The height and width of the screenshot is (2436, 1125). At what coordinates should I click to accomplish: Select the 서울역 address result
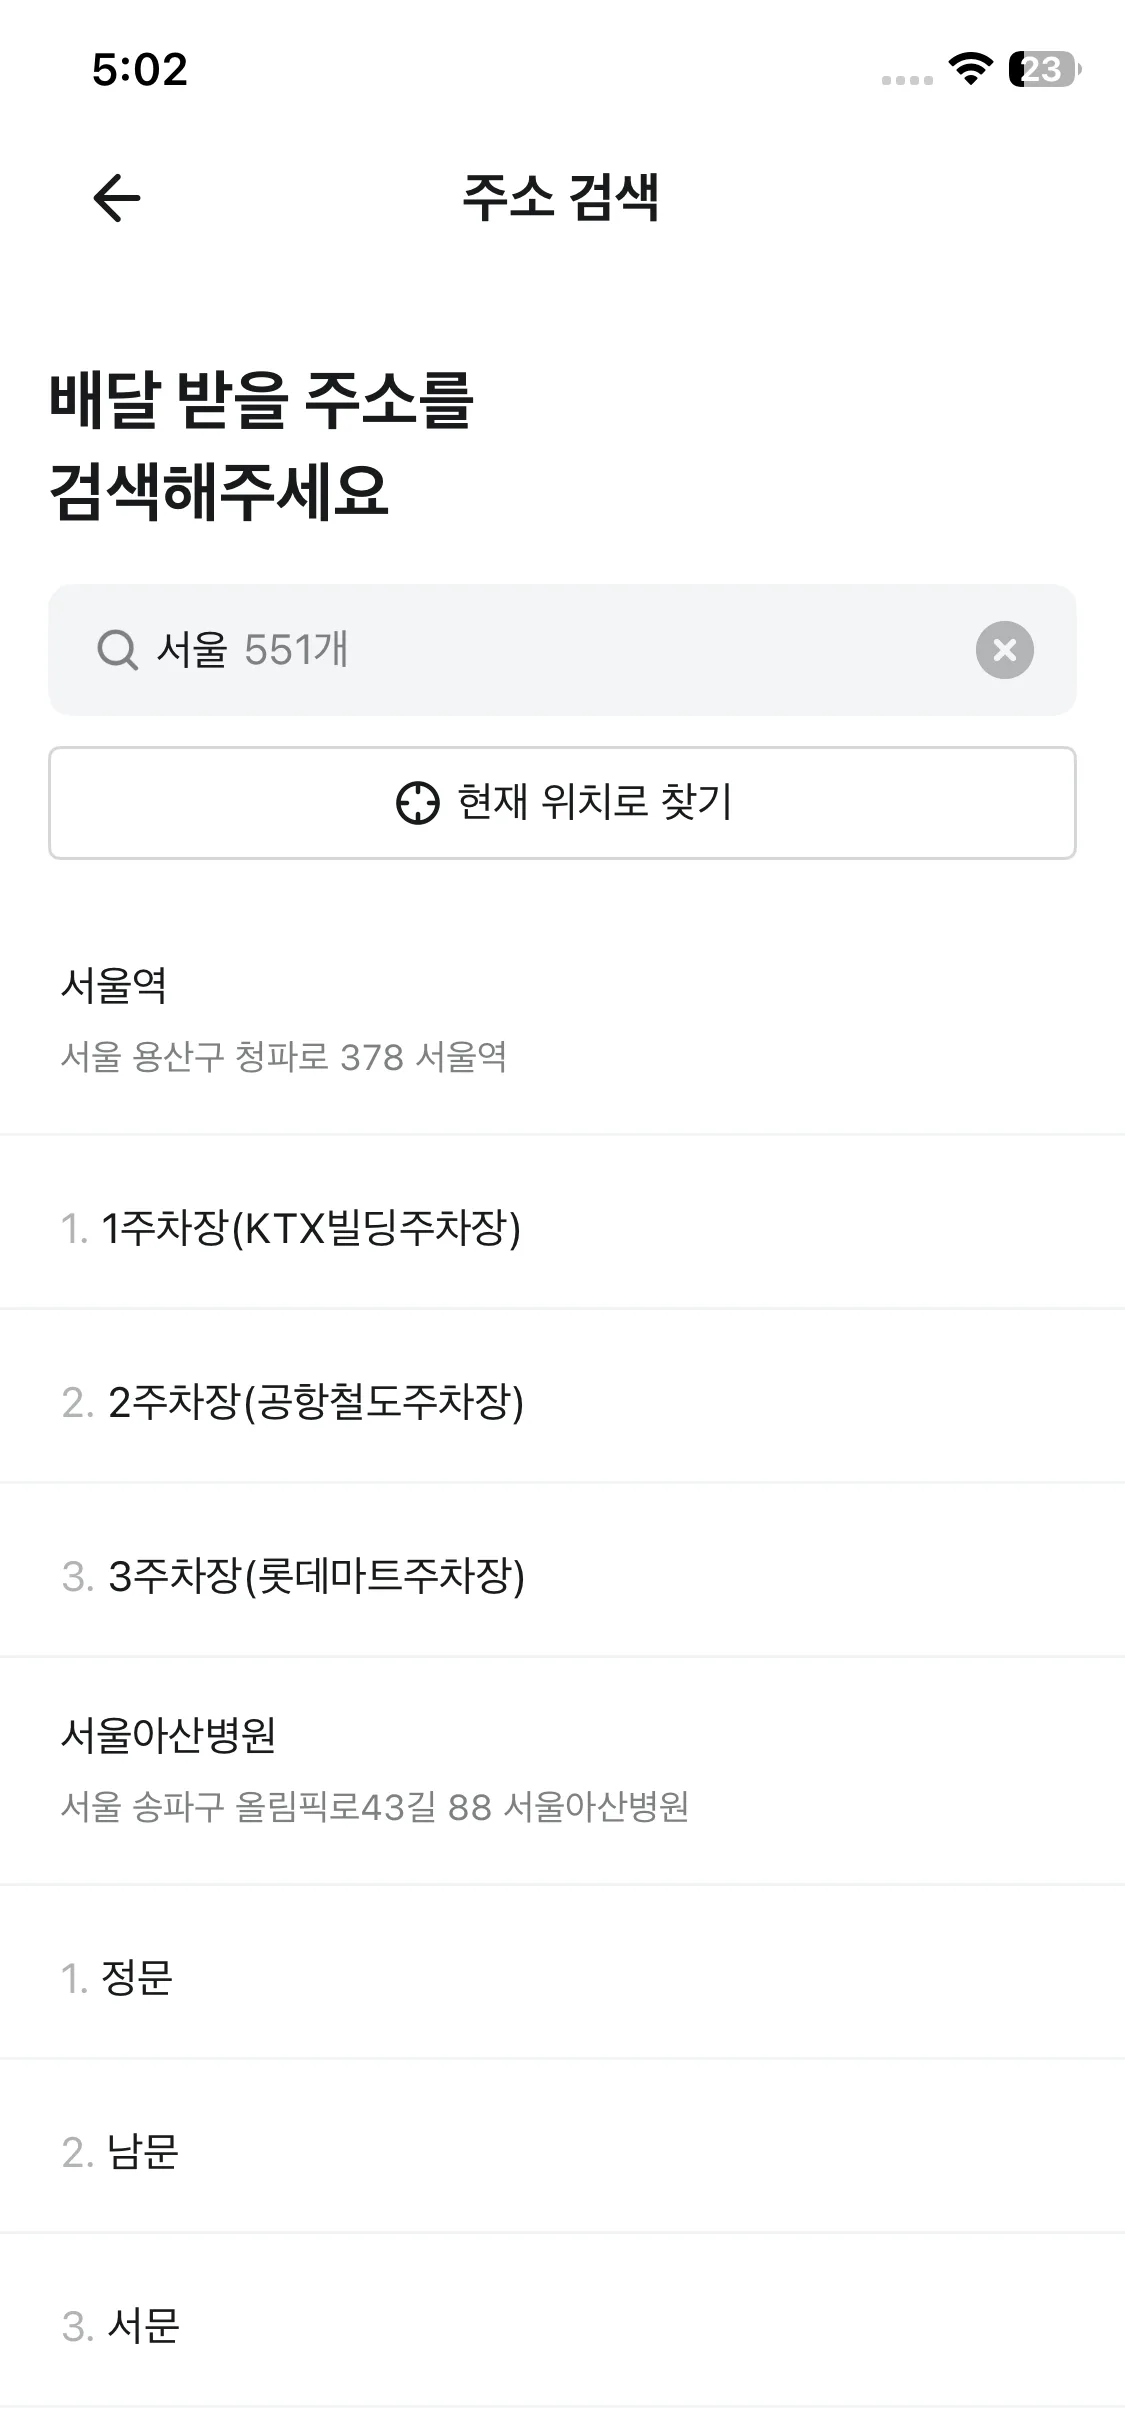(x=114, y=986)
